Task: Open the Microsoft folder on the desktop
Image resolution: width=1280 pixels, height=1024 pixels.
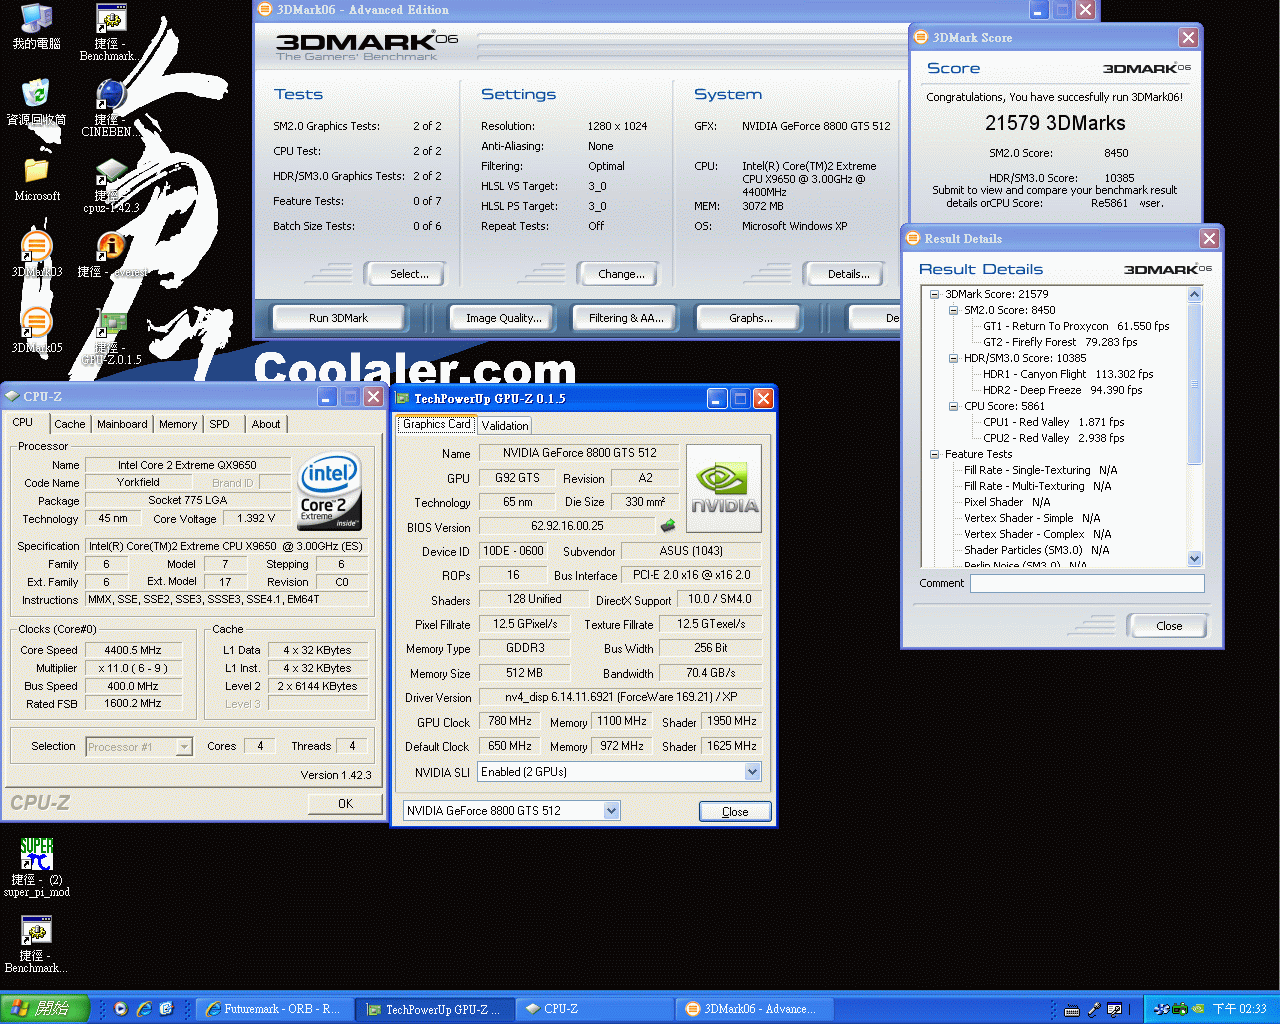Action: pyautogui.click(x=37, y=178)
